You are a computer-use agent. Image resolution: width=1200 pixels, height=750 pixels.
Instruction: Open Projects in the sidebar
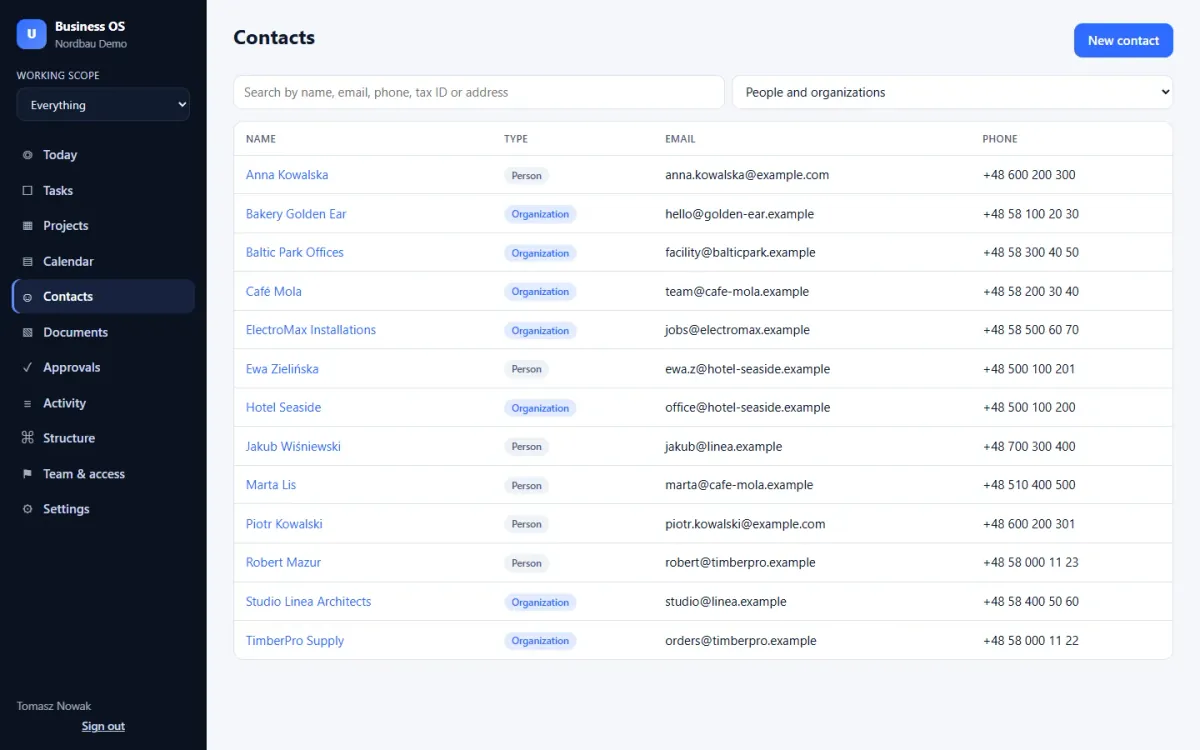103,226
